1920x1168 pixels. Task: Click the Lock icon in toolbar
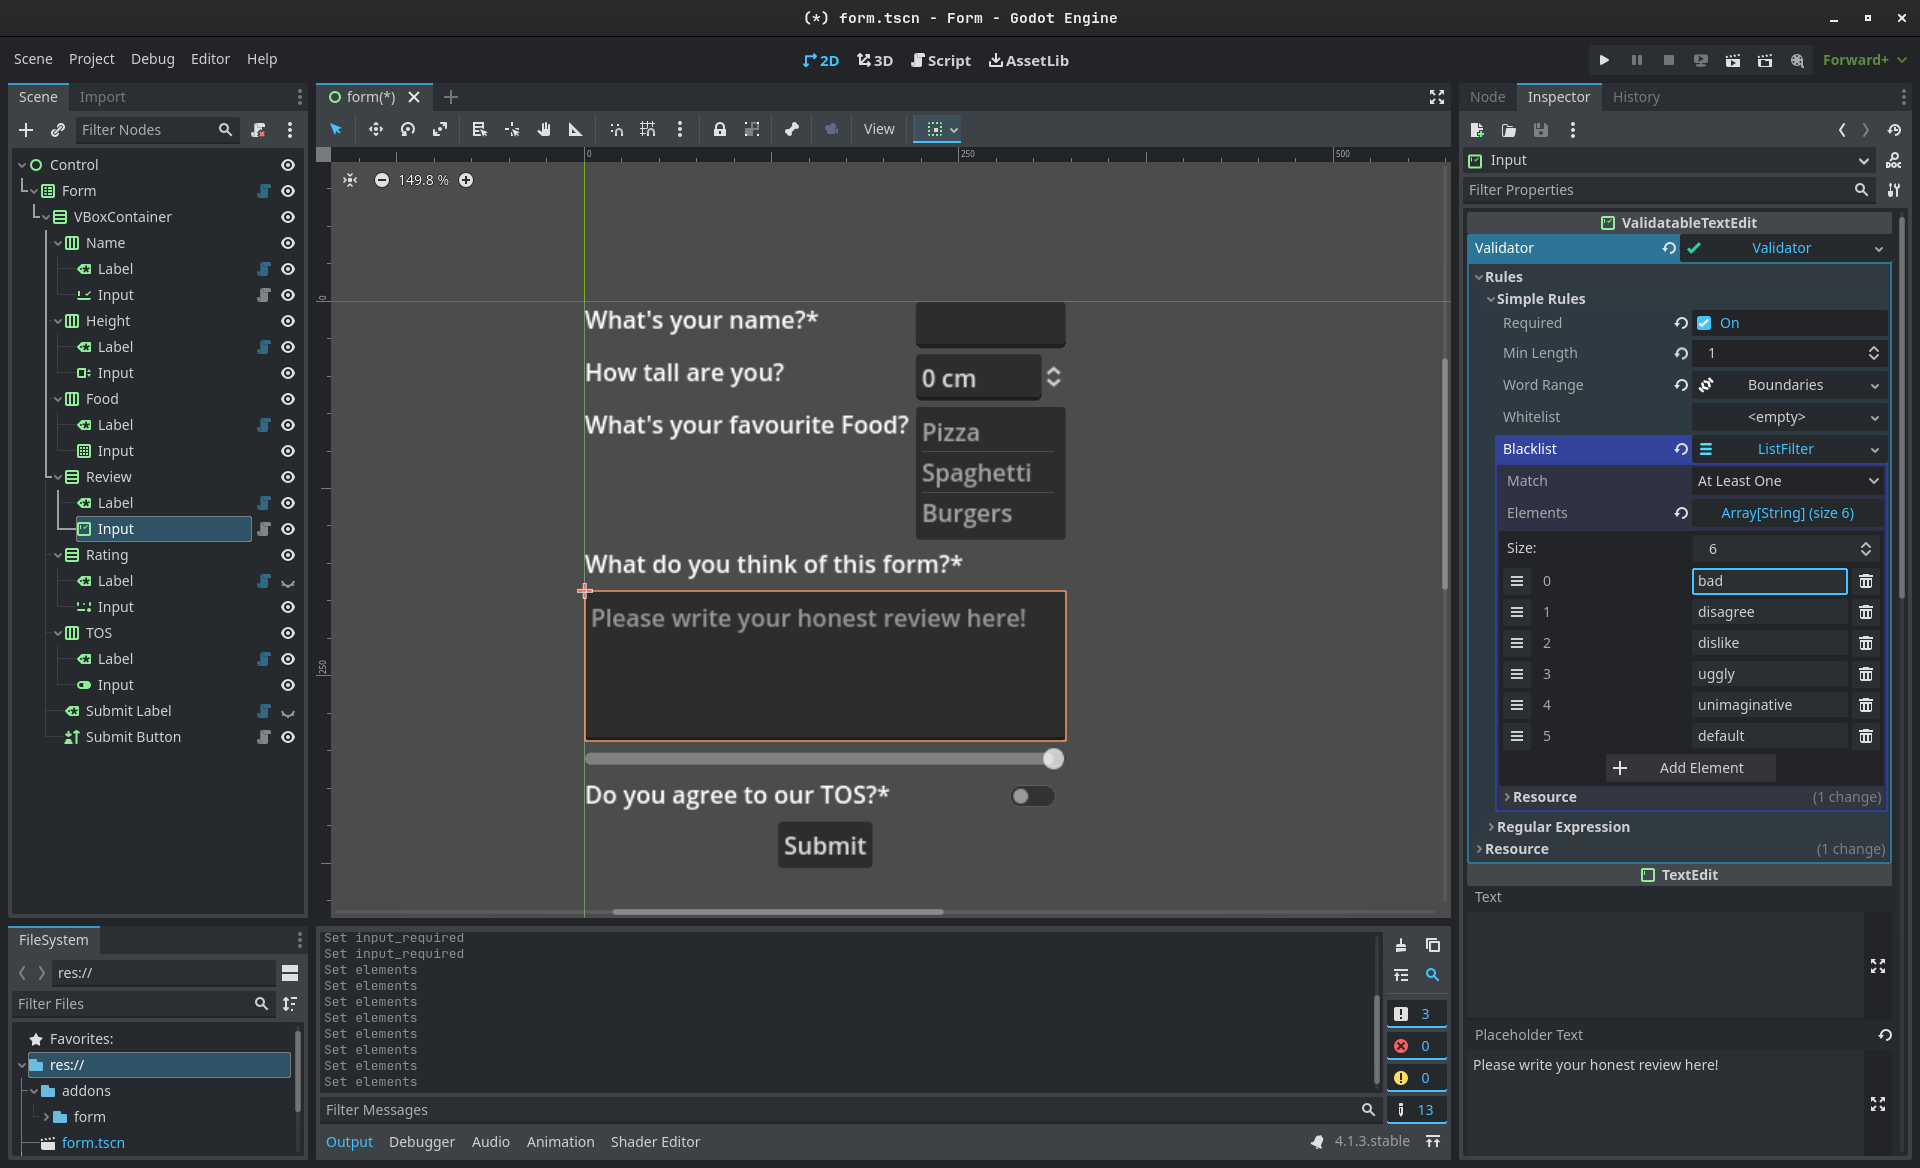[719, 129]
